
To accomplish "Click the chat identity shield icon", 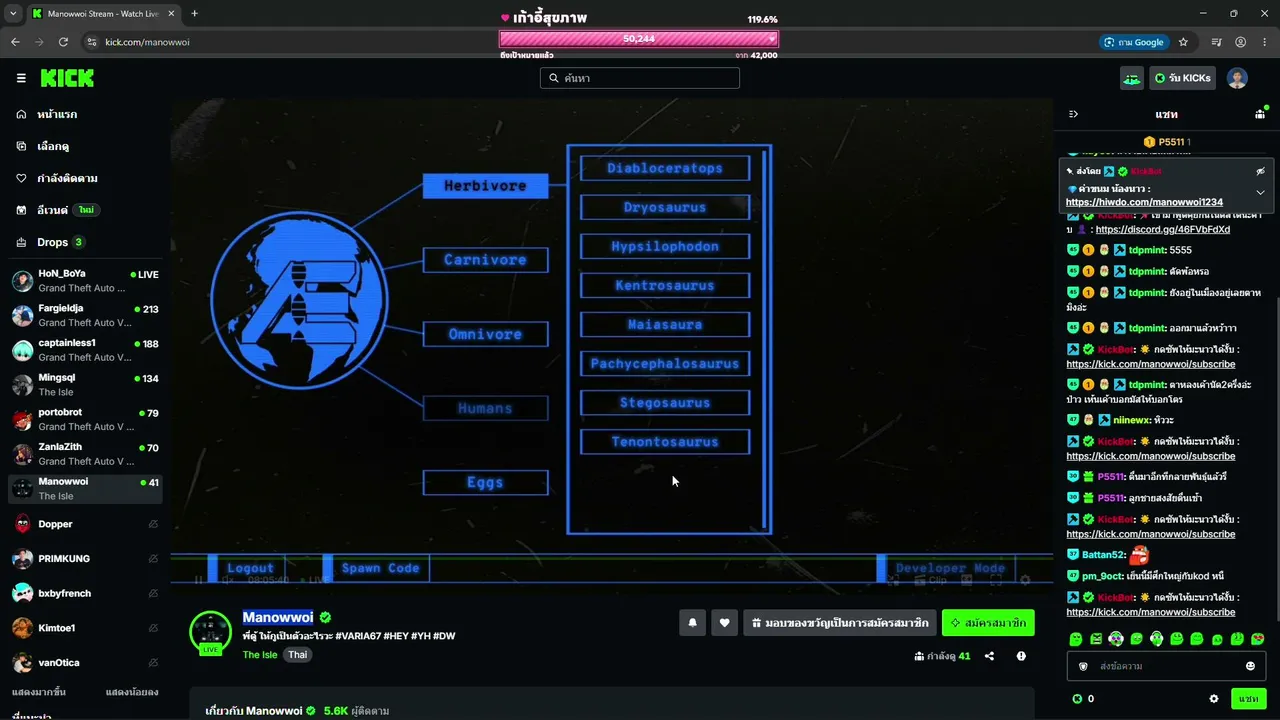I will (1083, 666).
